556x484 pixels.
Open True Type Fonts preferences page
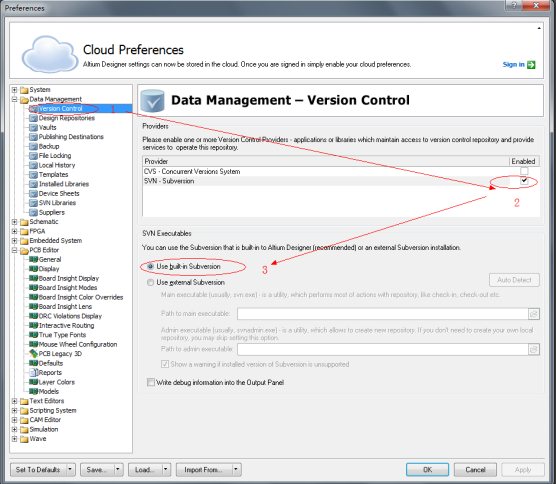coord(62,335)
